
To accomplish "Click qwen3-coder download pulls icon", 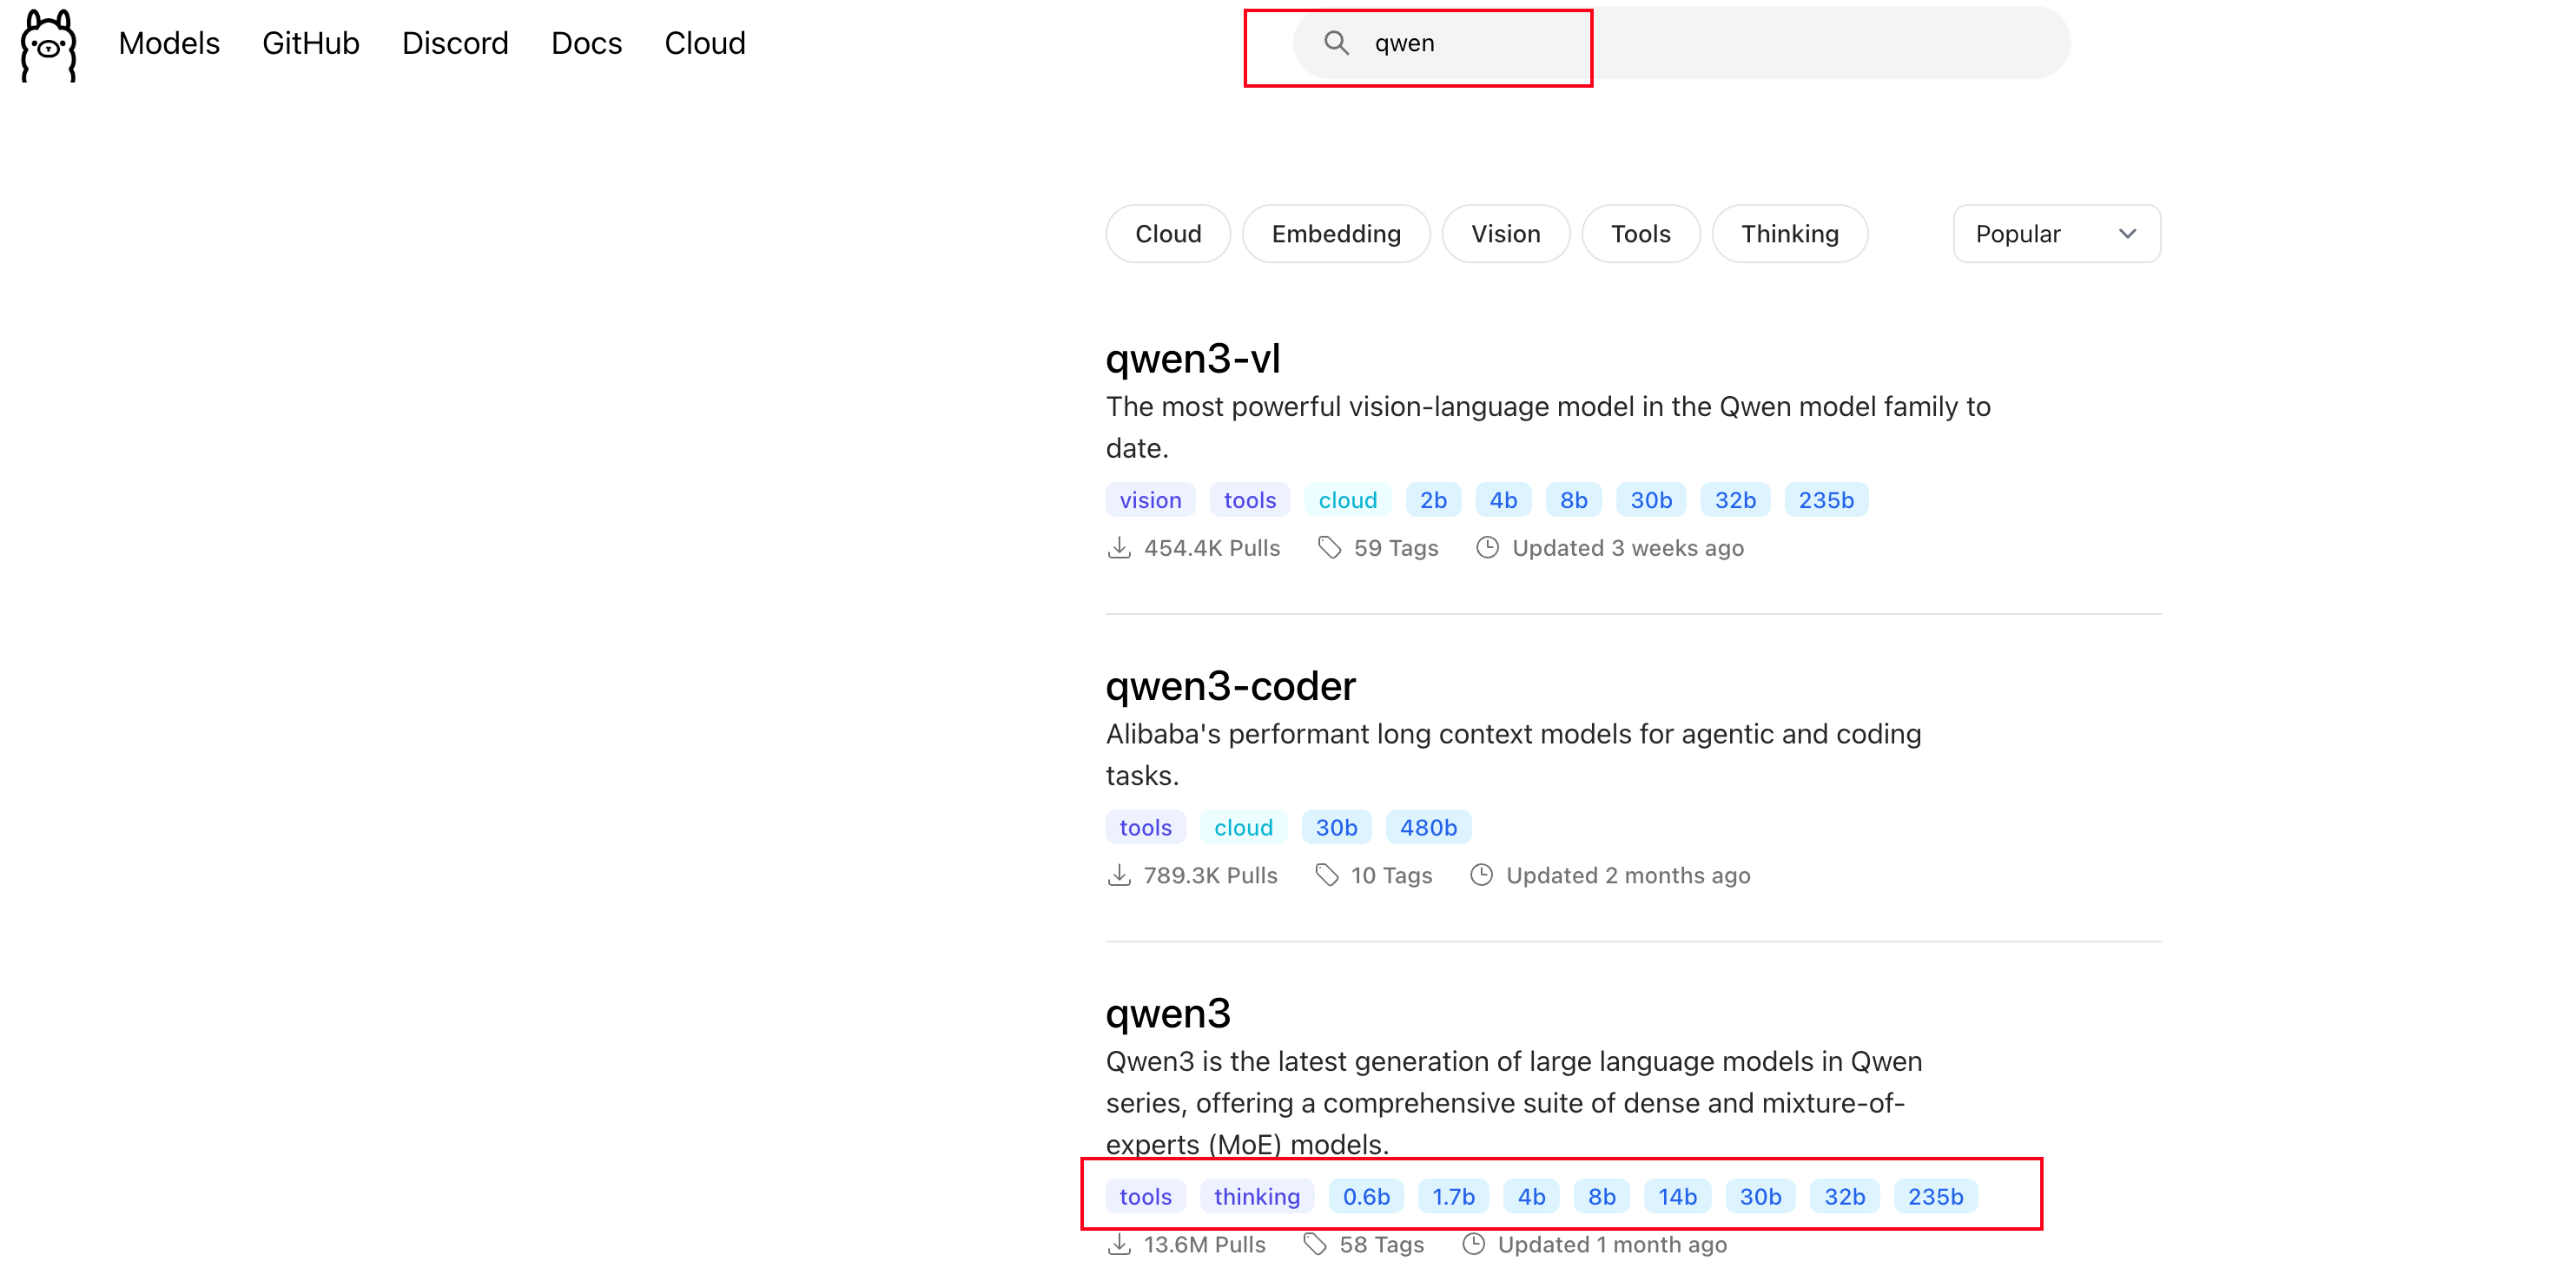I will coord(1119,875).
